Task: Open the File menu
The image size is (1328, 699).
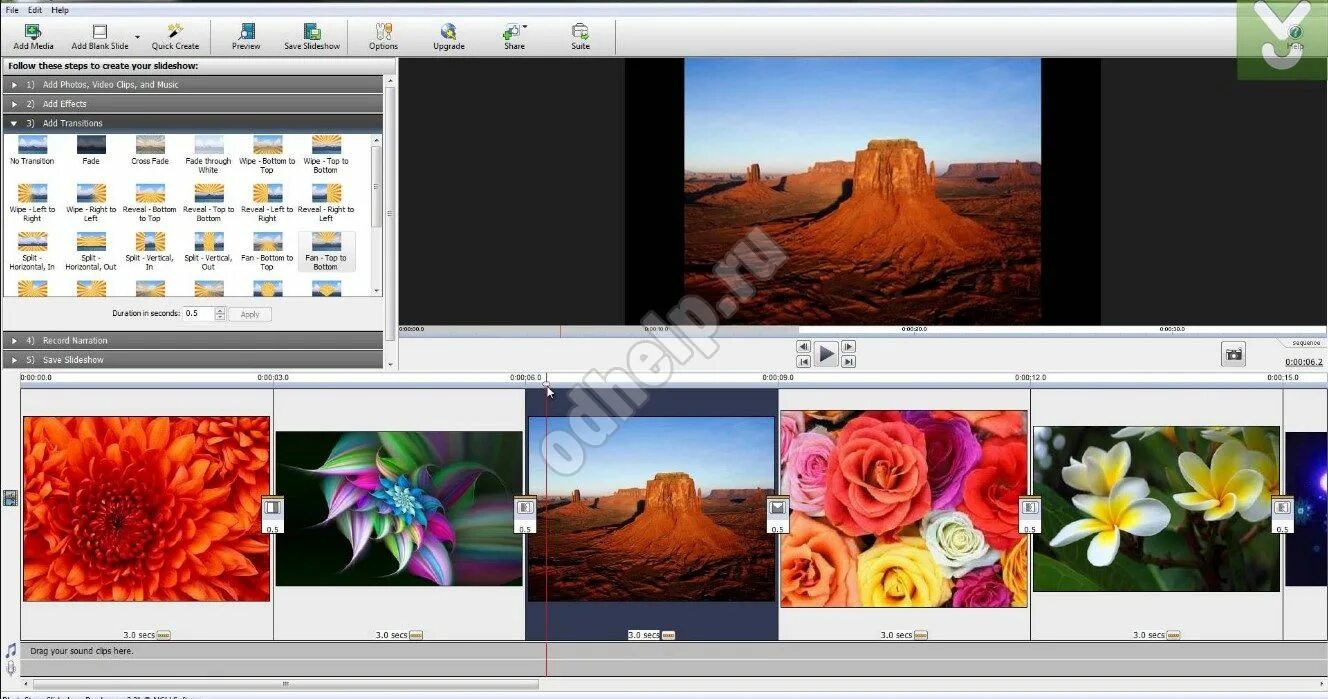Action: coord(12,10)
